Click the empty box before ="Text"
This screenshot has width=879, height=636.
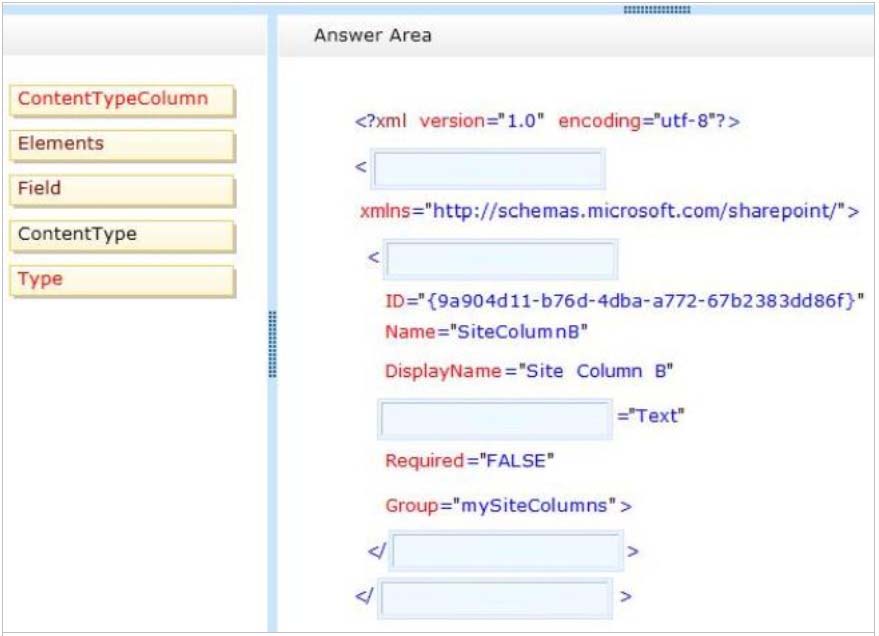[495, 418]
